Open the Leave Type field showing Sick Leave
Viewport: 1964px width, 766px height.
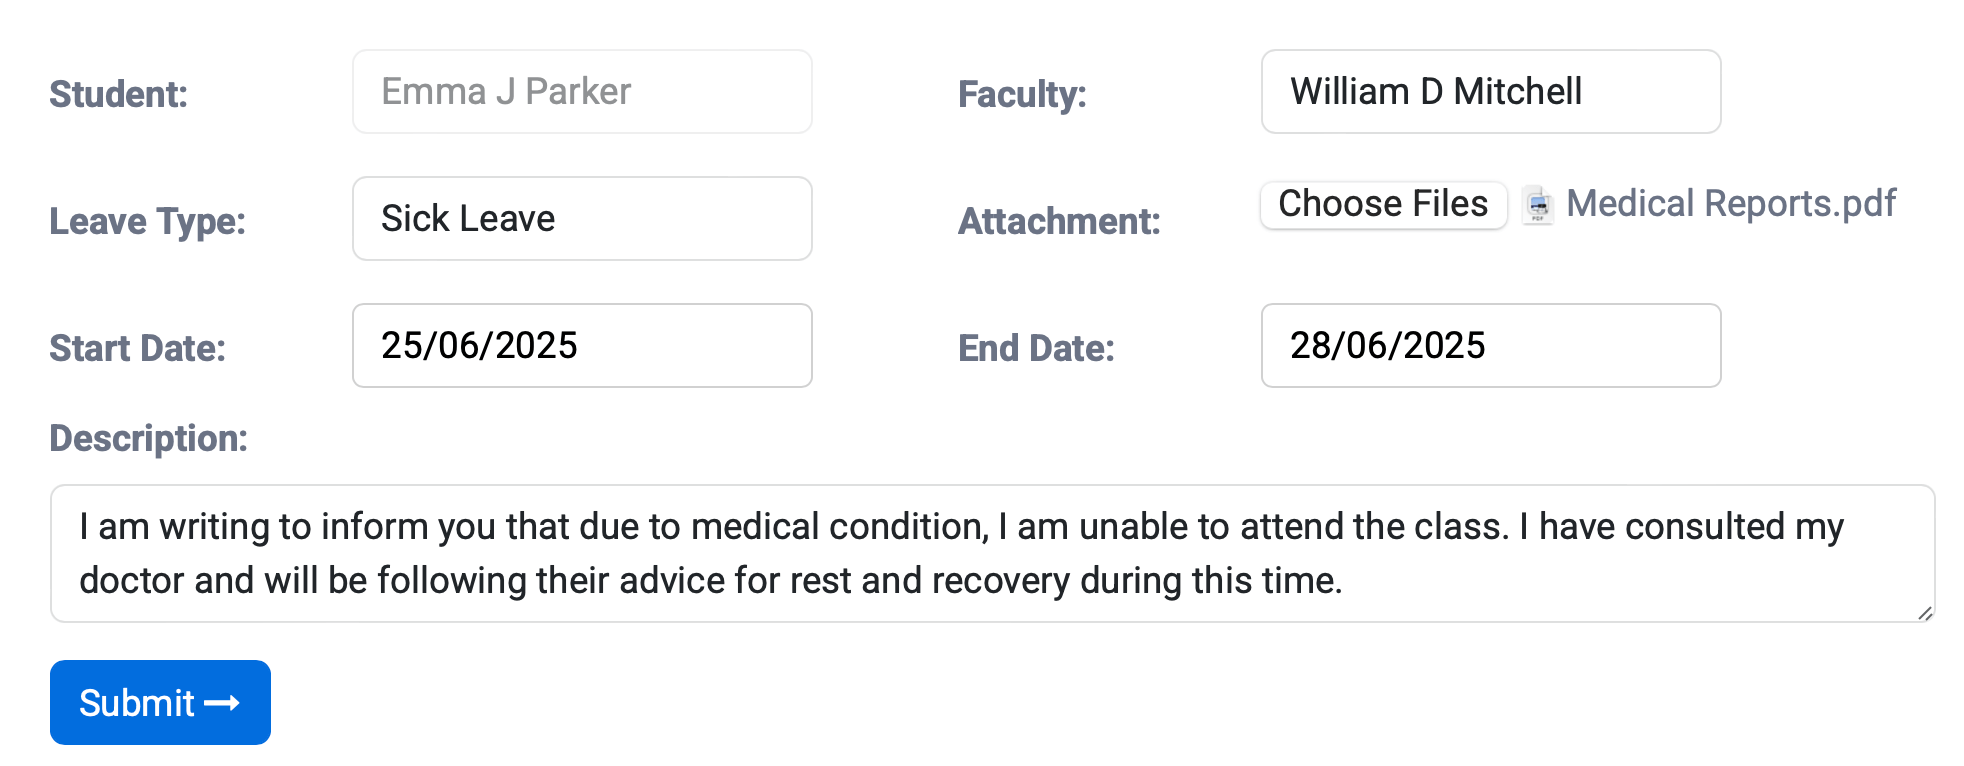click(x=582, y=219)
